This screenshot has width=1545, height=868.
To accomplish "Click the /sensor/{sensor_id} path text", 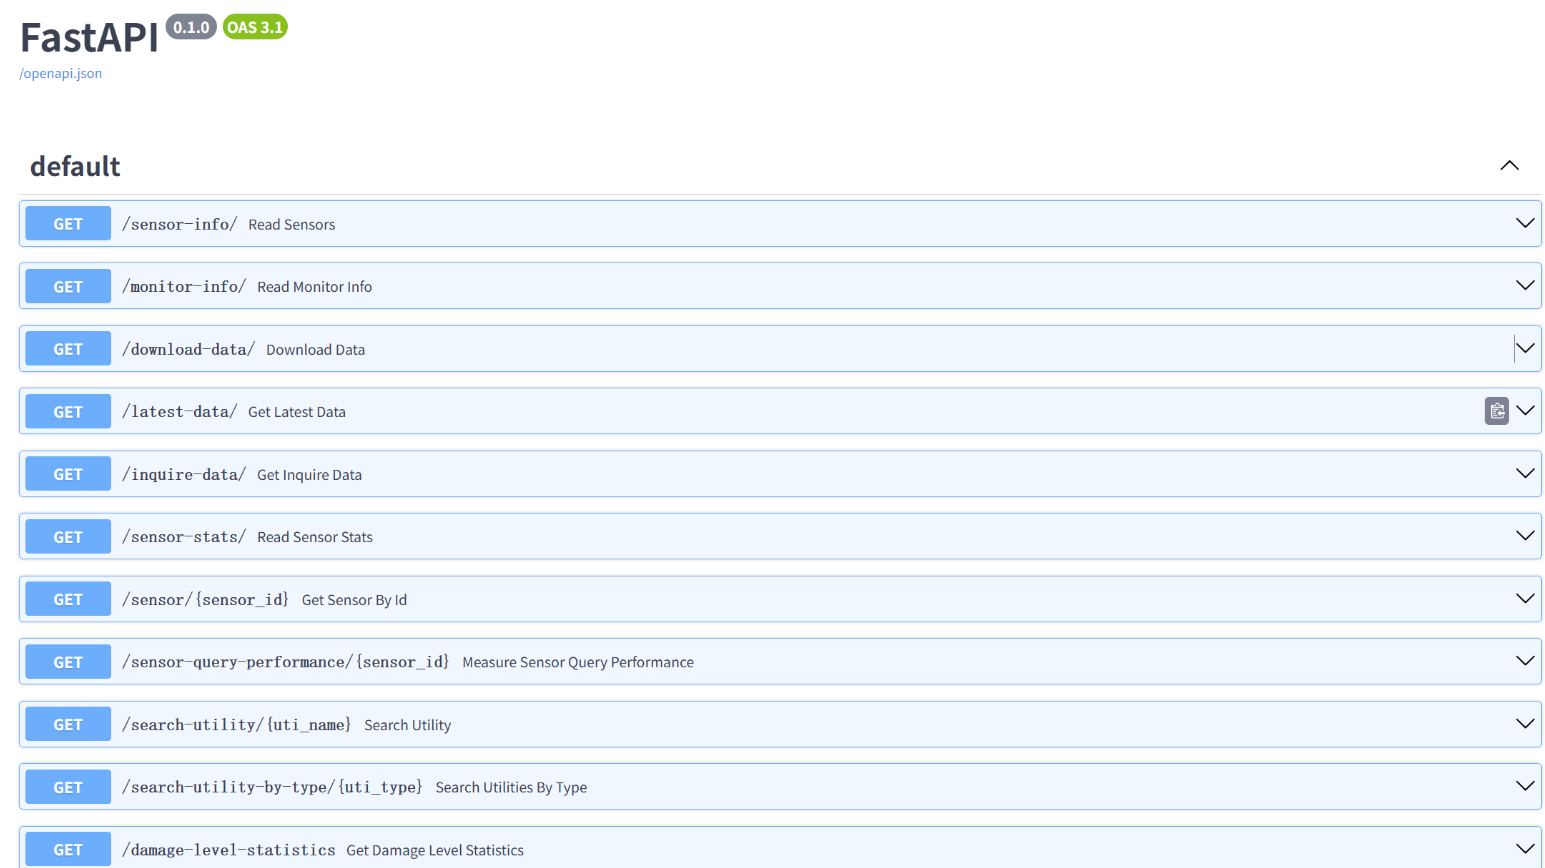I will [x=206, y=599].
